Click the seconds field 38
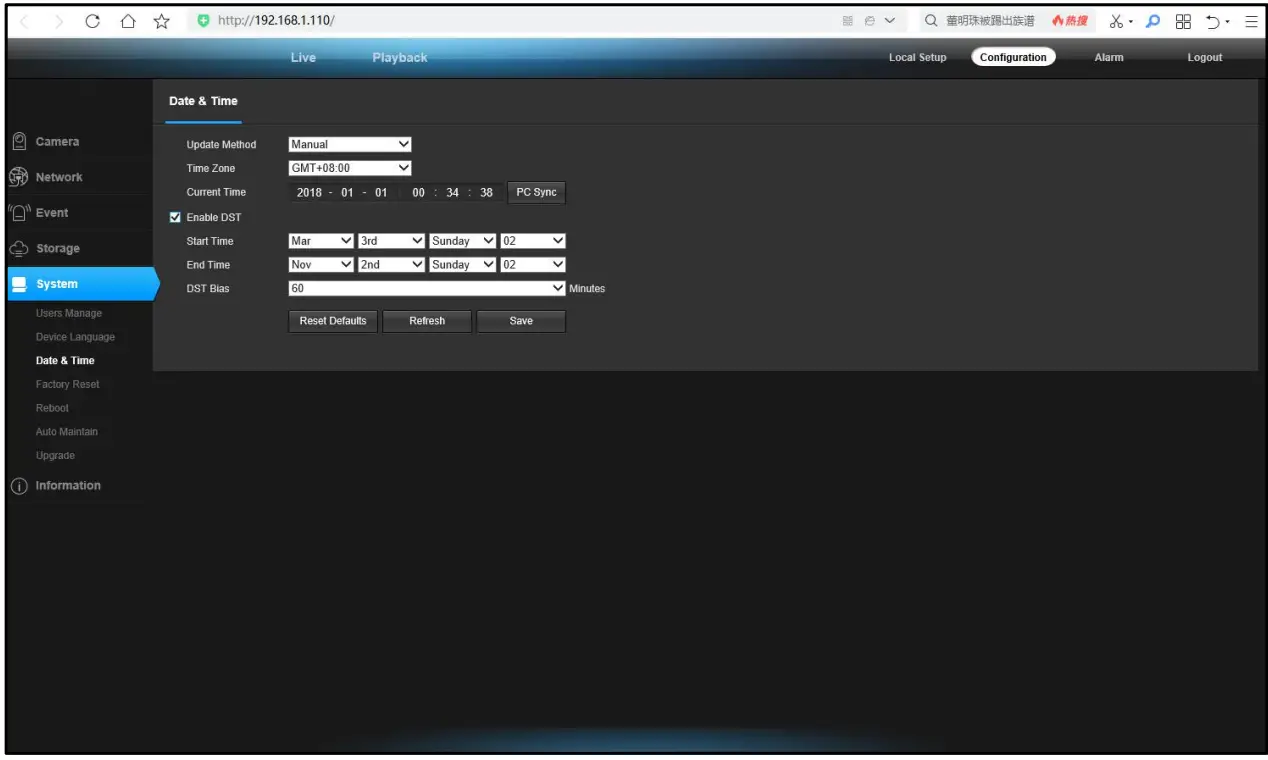1268x760 pixels. coord(486,193)
